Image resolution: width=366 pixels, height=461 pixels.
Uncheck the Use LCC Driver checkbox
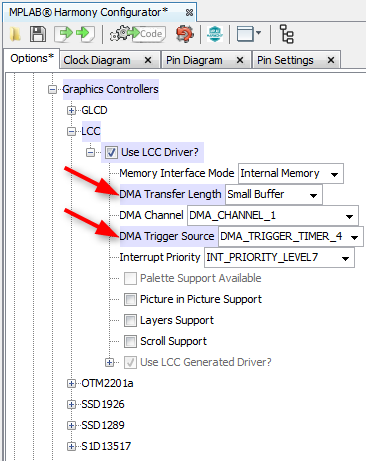point(111,153)
